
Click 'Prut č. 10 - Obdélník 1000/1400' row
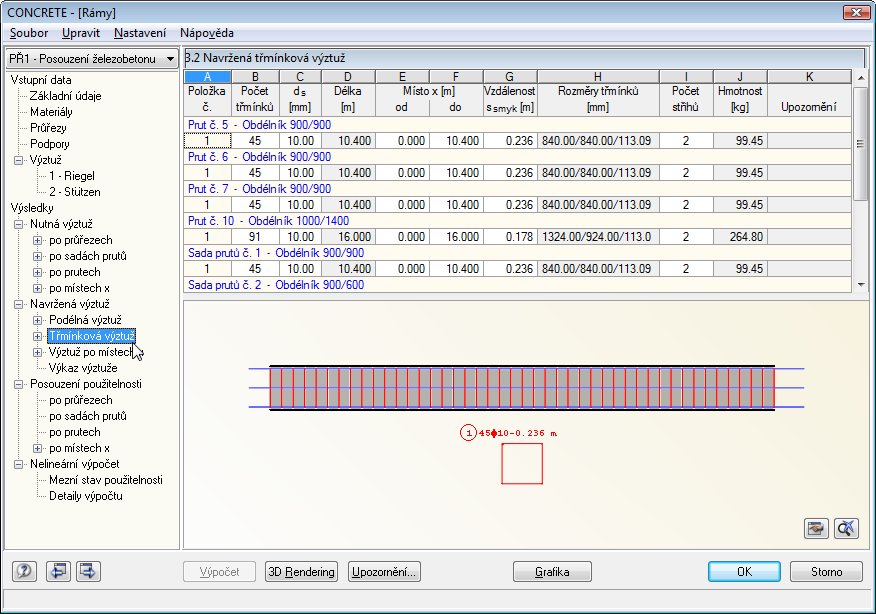(517, 221)
